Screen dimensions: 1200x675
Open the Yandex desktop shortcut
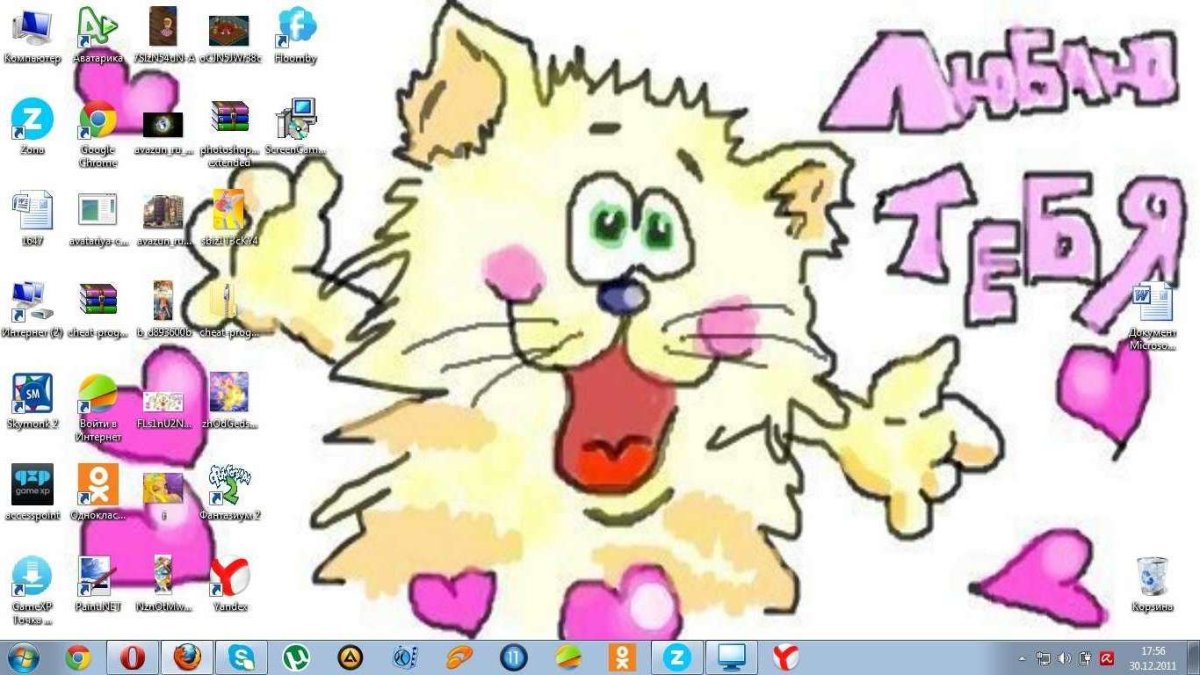pyautogui.click(x=229, y=576)
